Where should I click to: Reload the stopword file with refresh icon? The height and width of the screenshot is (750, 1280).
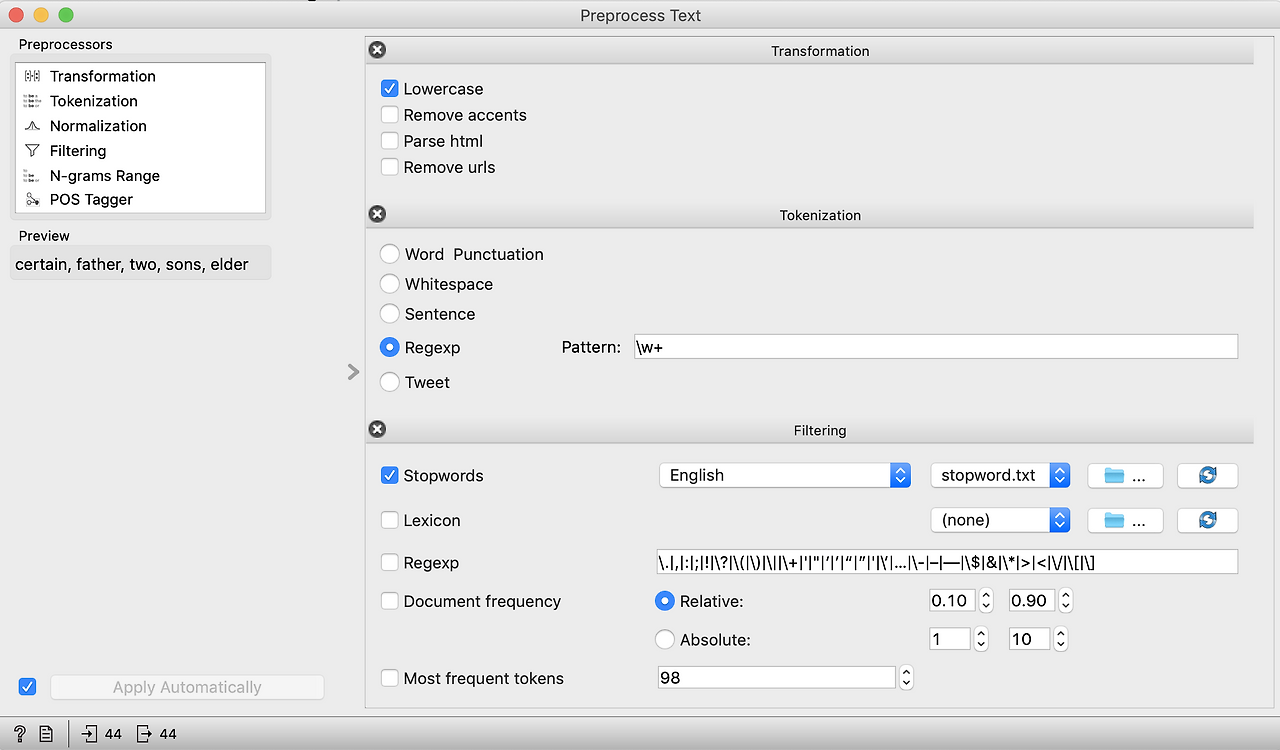click(1207, 475)
